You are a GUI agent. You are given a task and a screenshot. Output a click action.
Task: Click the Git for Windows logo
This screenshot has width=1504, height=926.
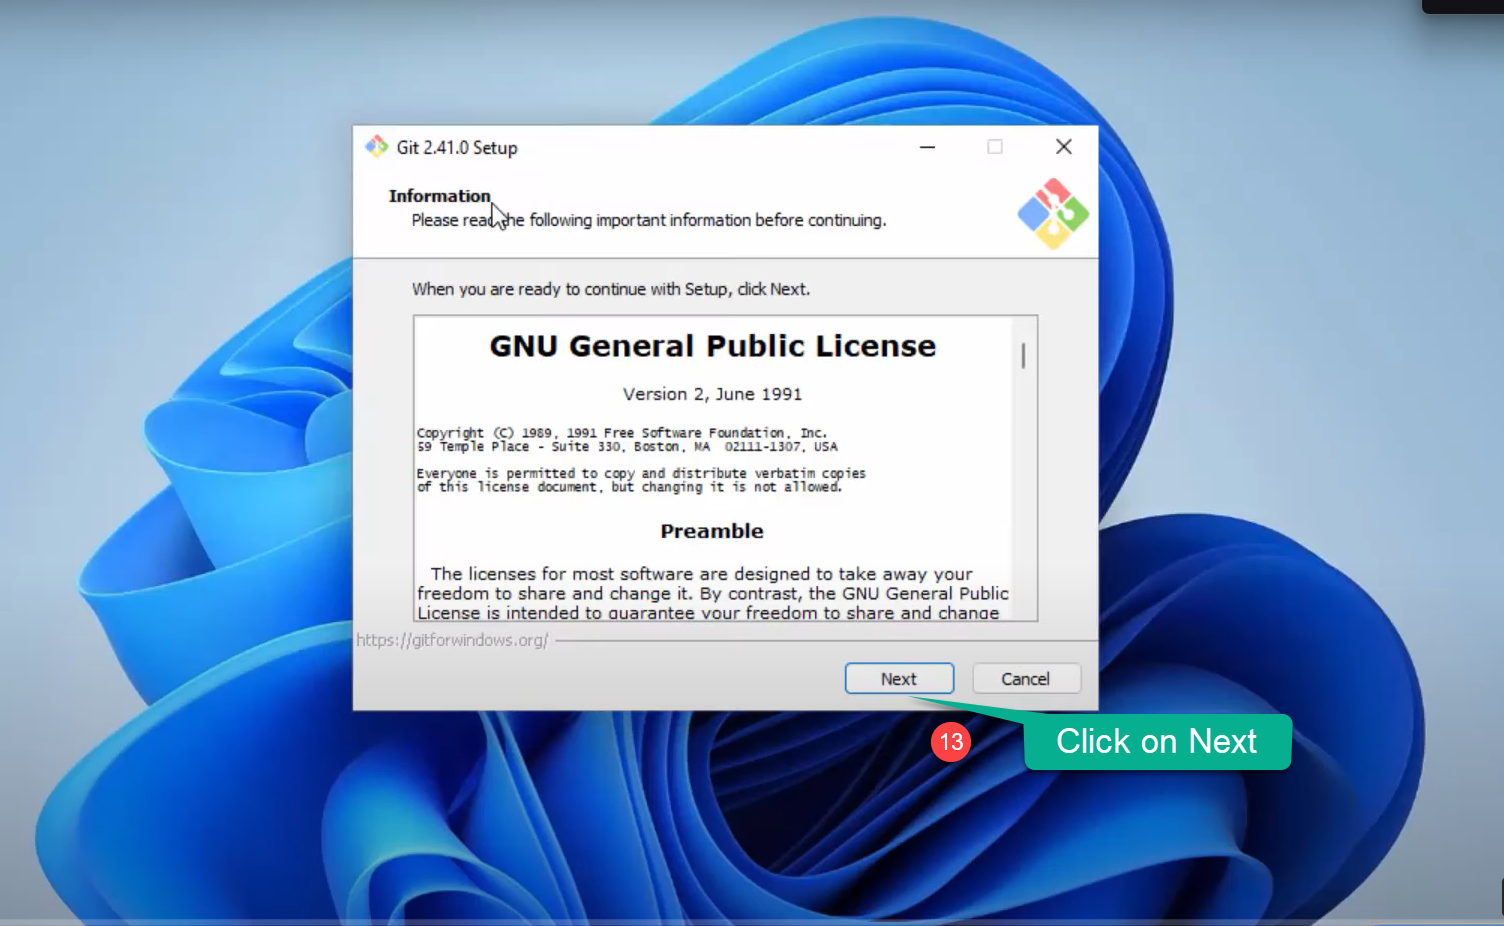(1051, 212)
